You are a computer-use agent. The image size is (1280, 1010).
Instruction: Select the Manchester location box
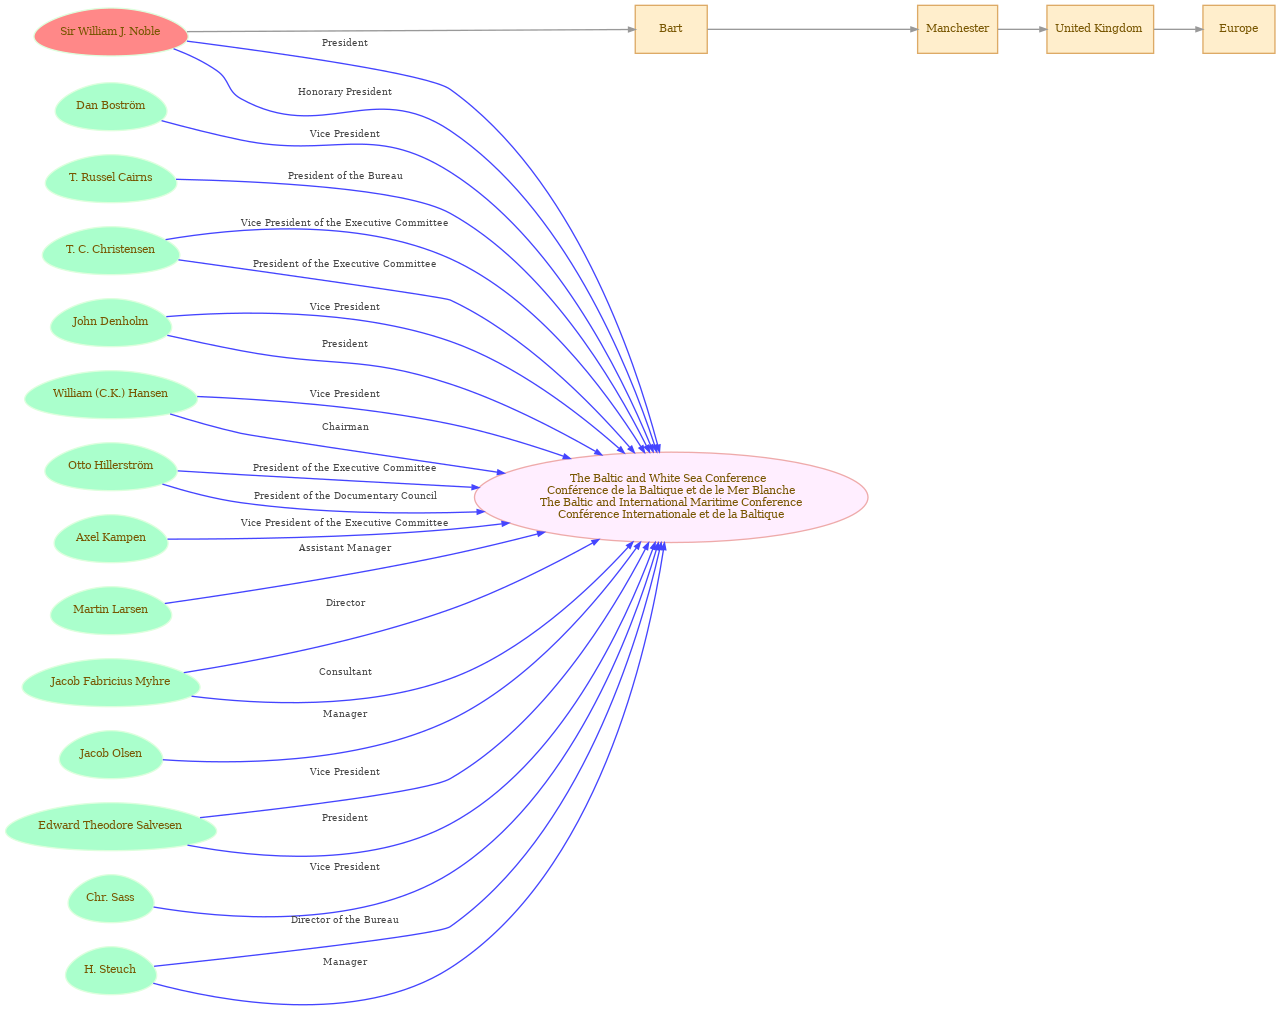click(x=957, y=29)
